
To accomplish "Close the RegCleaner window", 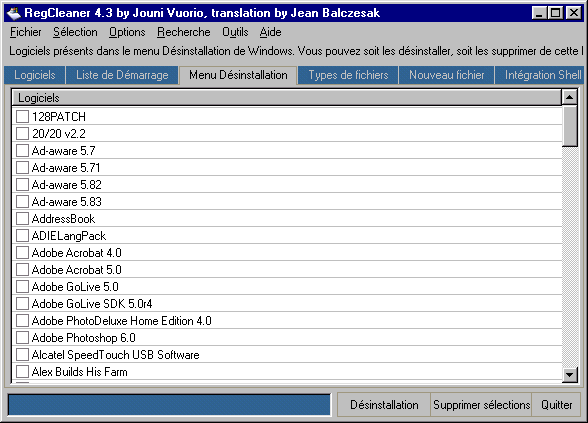I will tap(573, 13).
